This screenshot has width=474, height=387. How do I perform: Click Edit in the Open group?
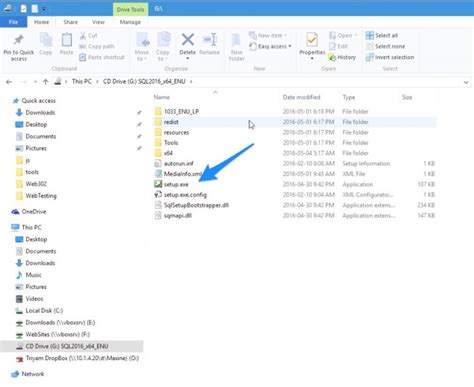(338, 46)
